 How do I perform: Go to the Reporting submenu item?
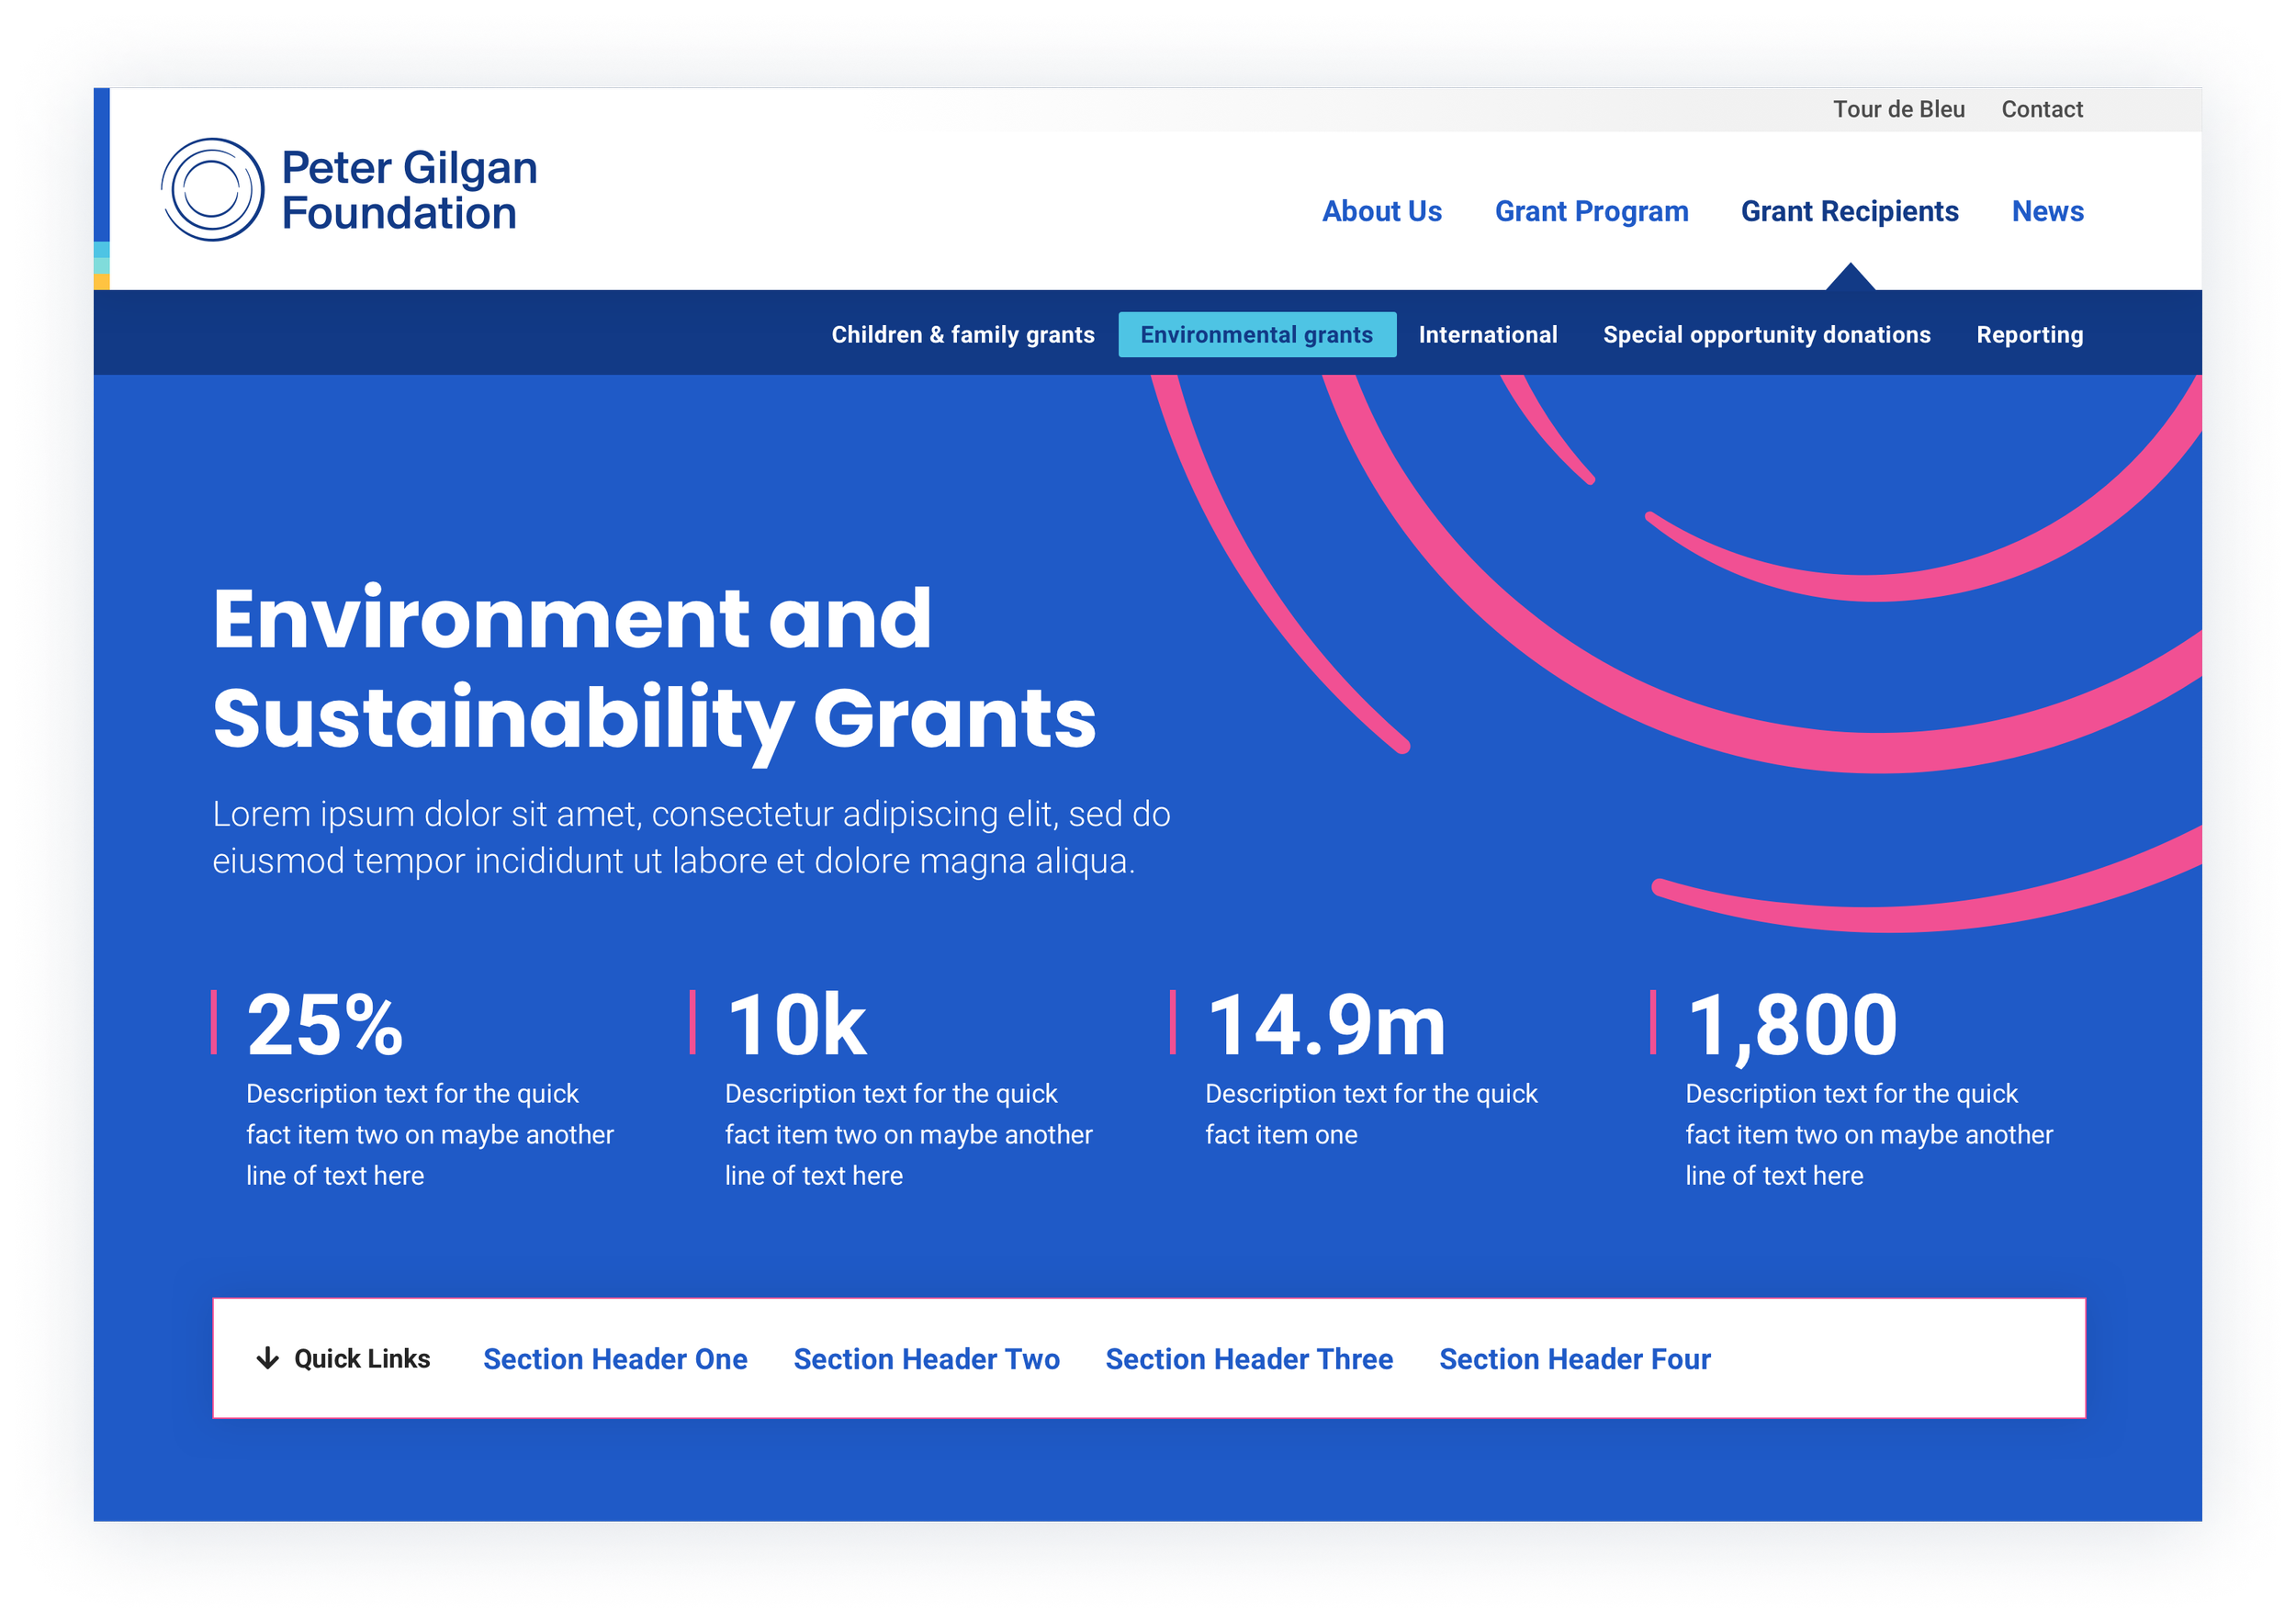[2029, 334]
